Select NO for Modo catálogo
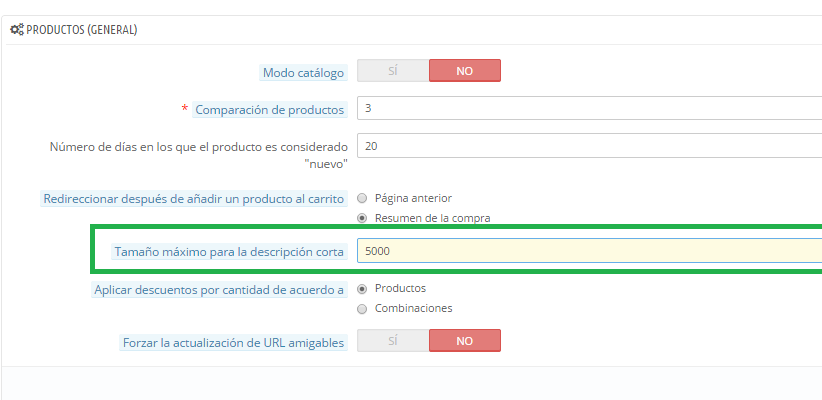Image resolution: width=822 pixels, height=400 pixels. (464, 71)
